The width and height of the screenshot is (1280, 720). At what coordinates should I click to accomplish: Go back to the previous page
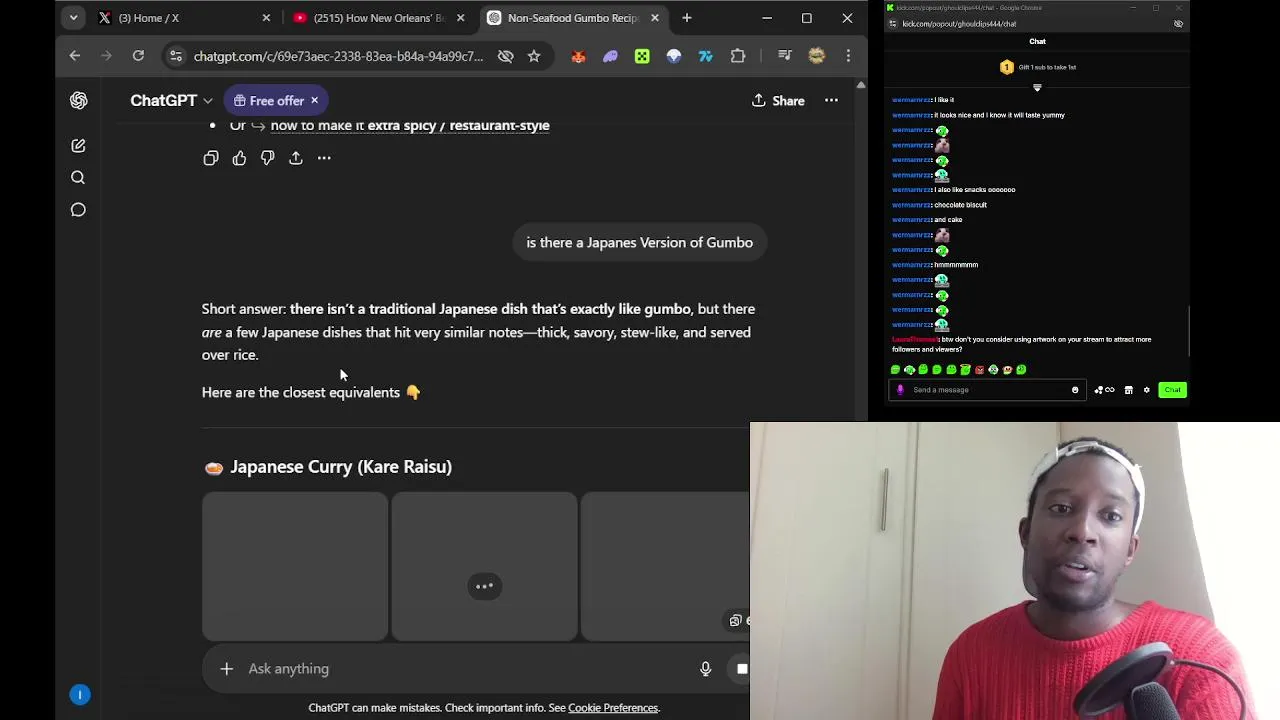click(x=75, y=56)
